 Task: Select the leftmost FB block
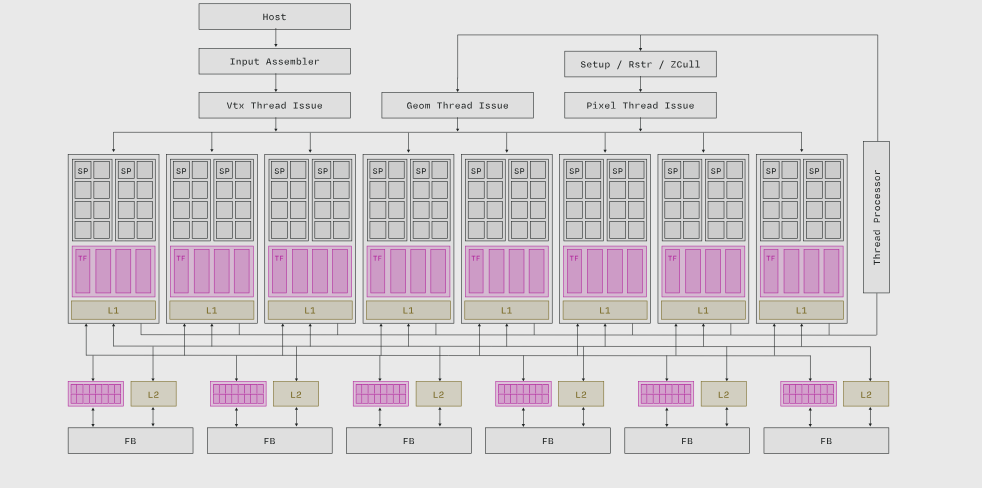point(130,440)
